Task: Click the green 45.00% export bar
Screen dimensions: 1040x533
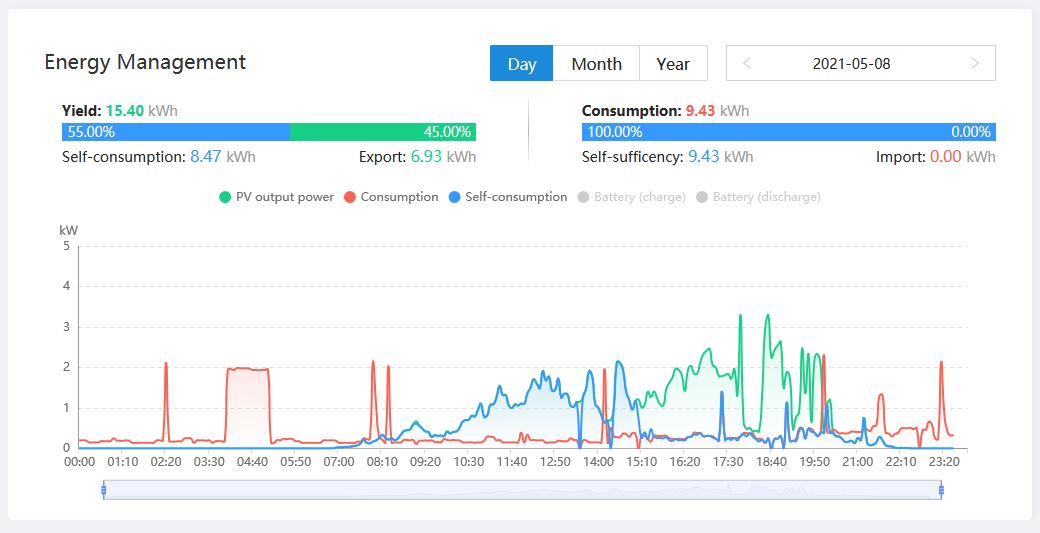Action: point(383,132)
